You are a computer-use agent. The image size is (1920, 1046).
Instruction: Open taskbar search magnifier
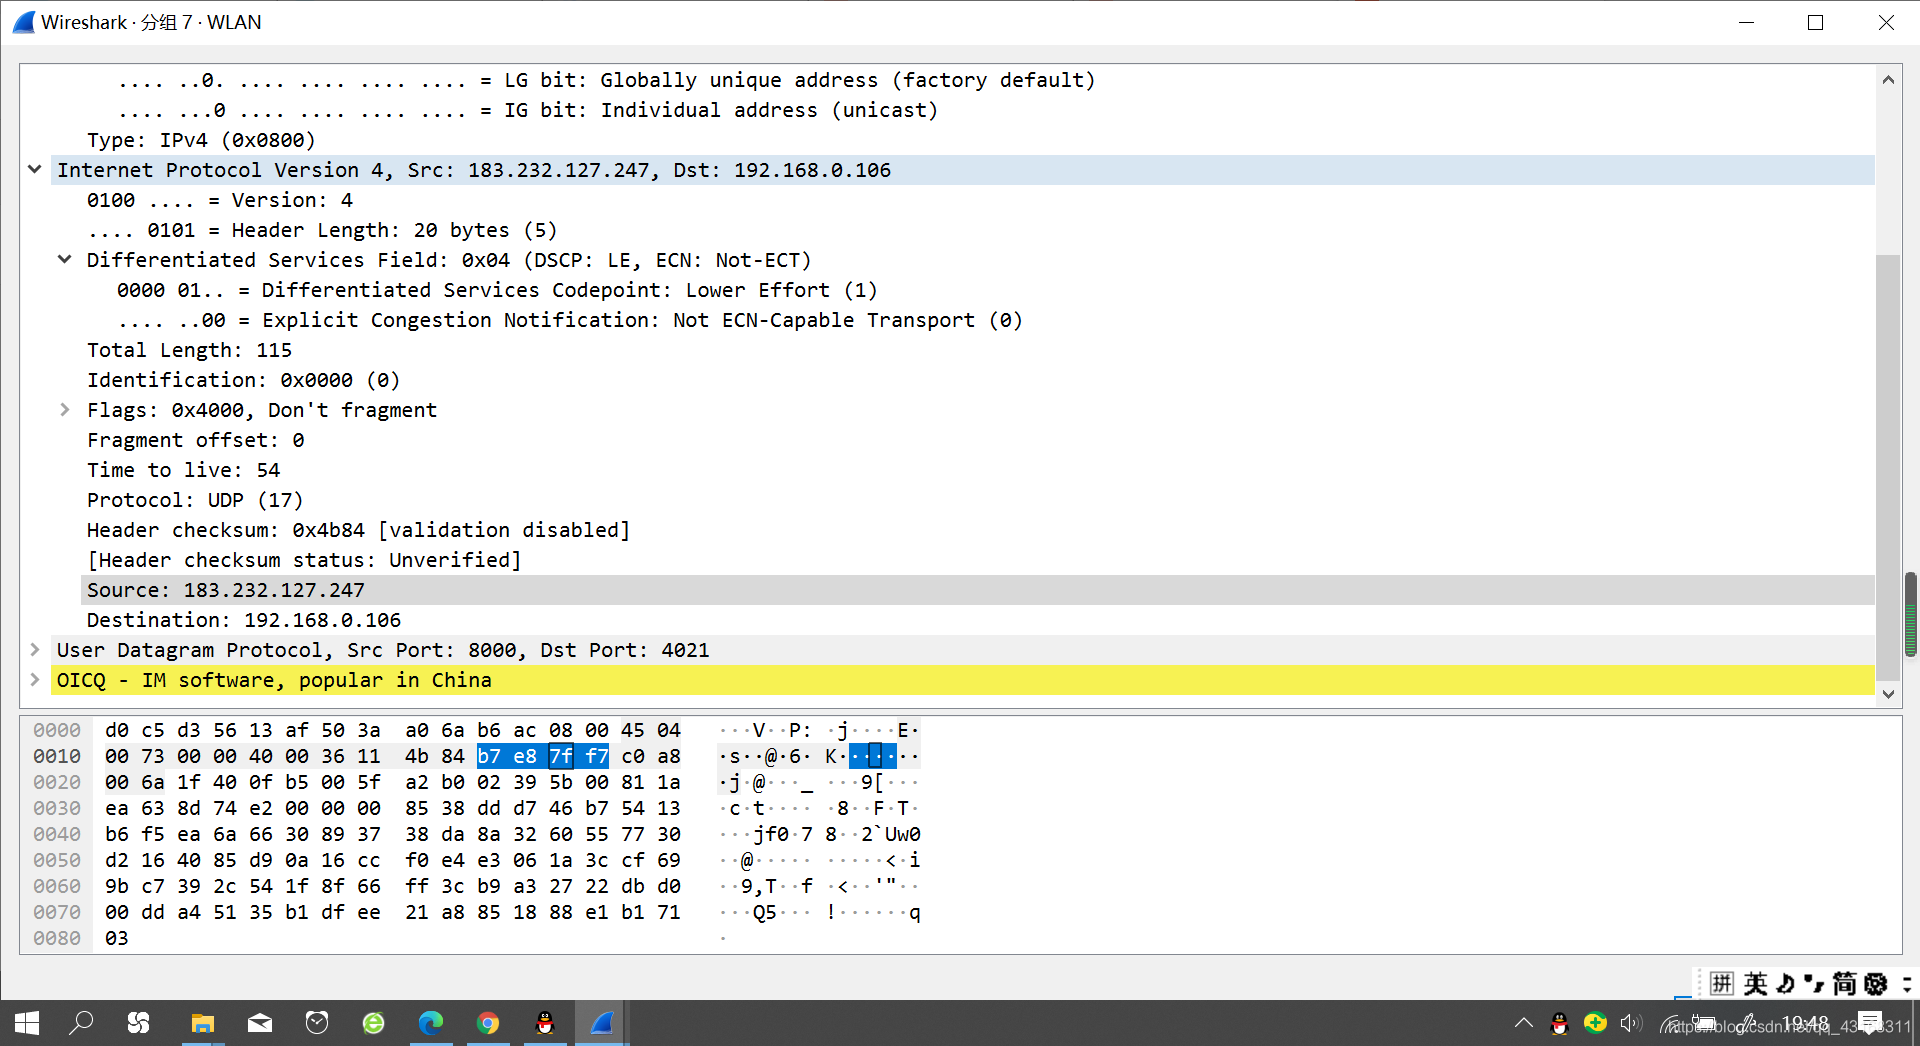(81, 1022)
